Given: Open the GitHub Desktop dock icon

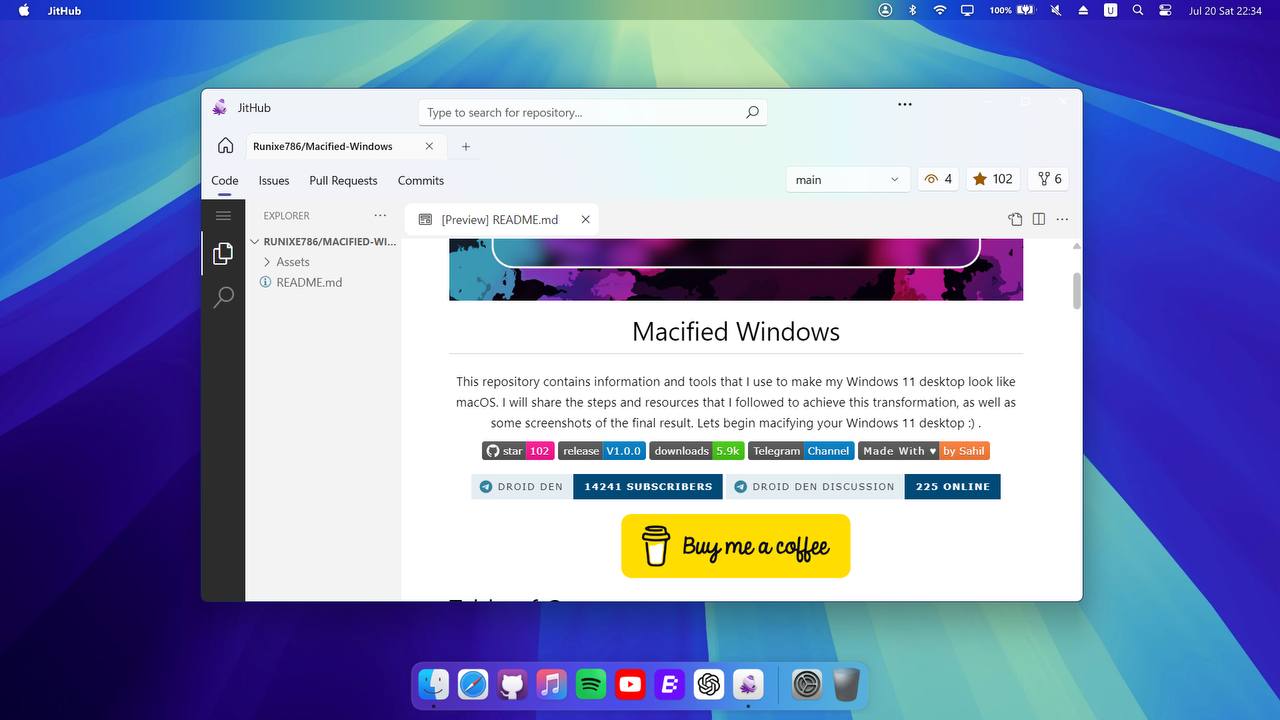Looking at the screenshot, I should 512,684.
